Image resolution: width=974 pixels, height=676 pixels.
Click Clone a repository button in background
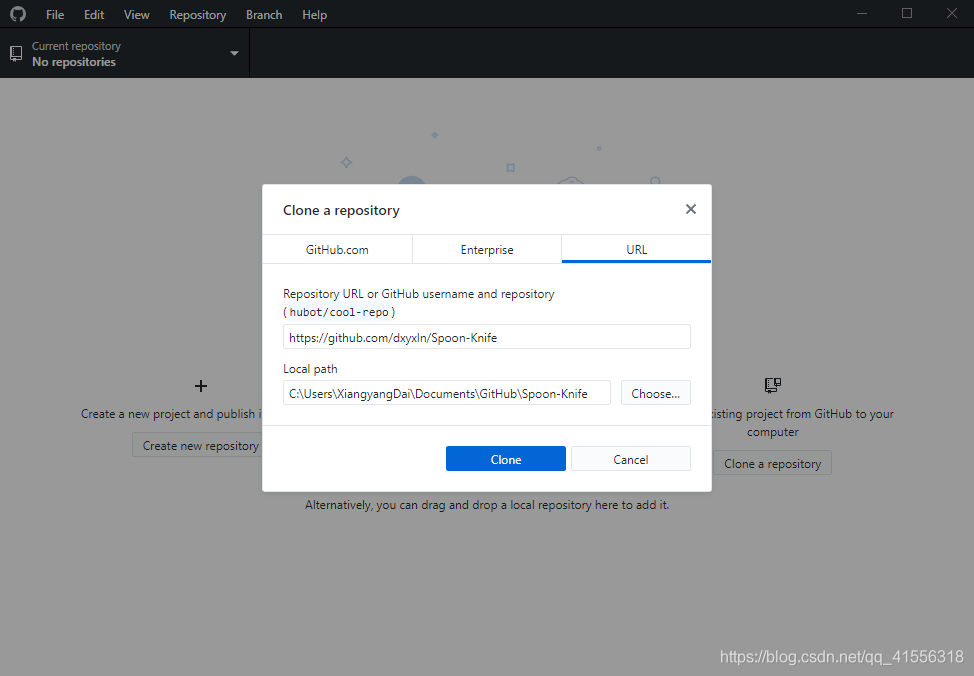point(772,464)
